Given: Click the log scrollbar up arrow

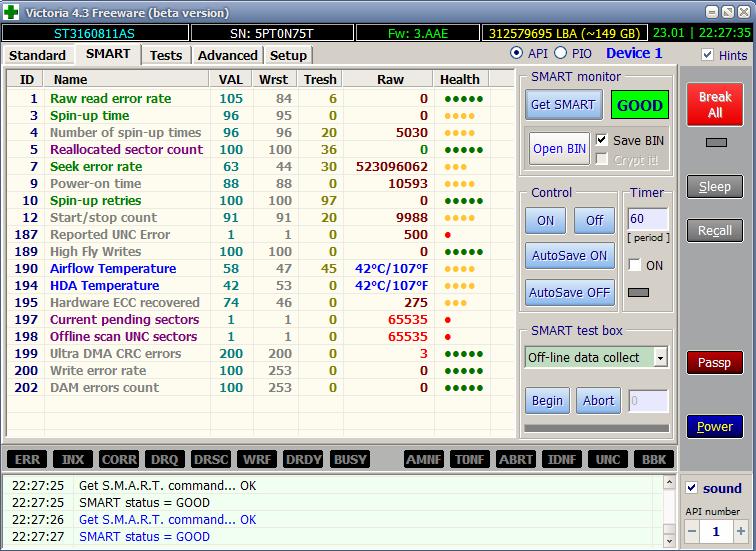Looking at the screenshot, I should point(669,482).
